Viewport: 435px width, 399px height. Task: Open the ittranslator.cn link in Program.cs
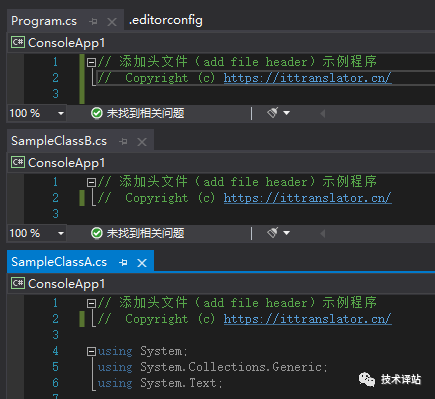[308, 78]
